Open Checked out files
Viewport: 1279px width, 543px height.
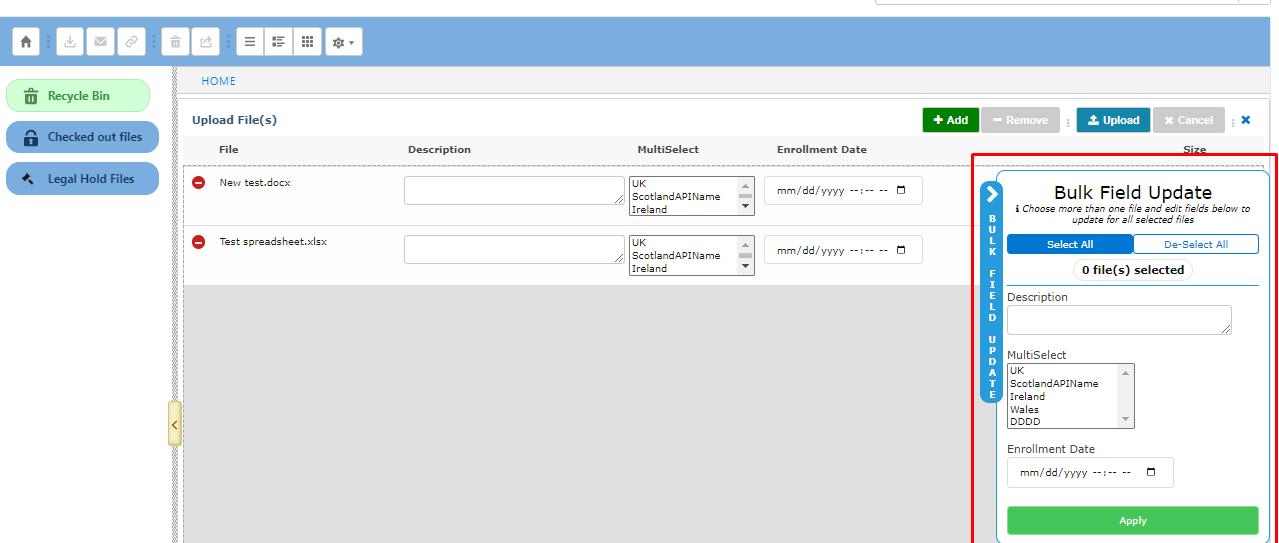click(82, 137)
